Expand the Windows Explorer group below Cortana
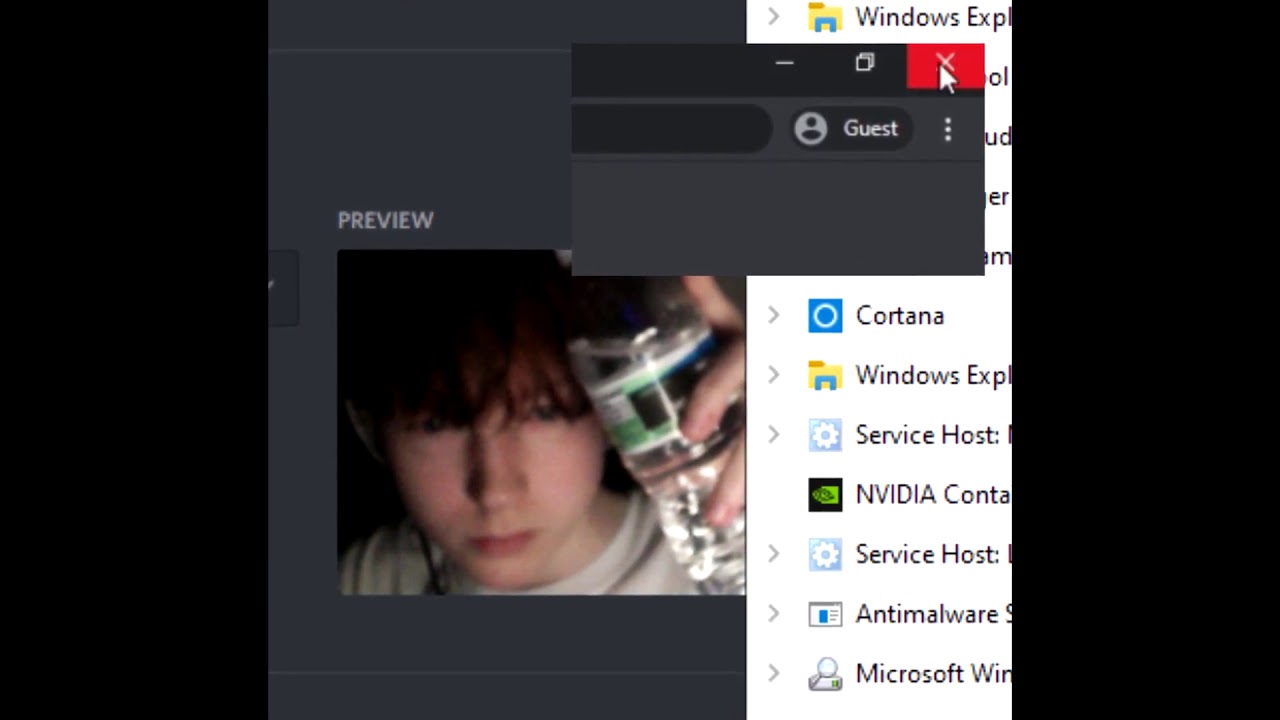The image size is (1280, 720). click(773, 376)
